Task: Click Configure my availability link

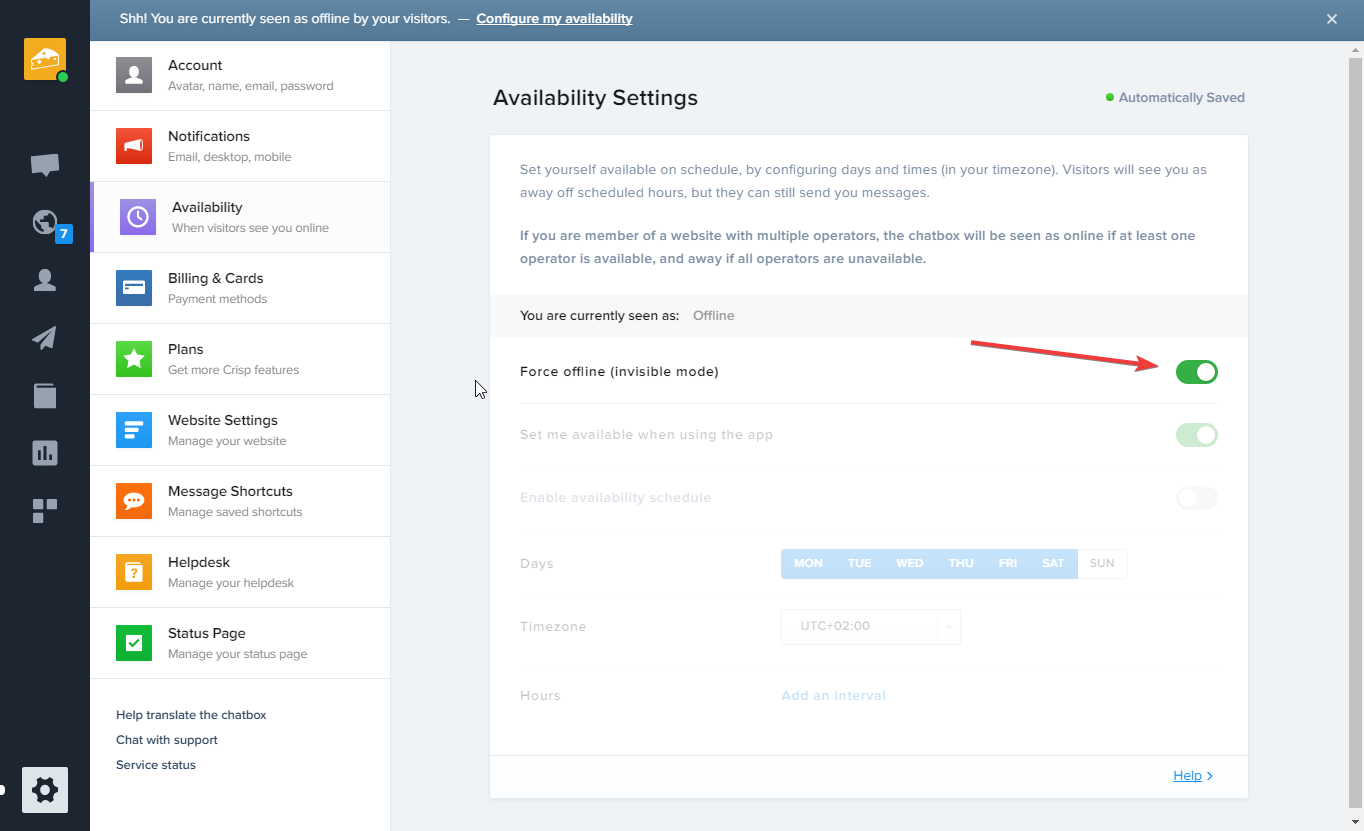Action: (554, 19)
